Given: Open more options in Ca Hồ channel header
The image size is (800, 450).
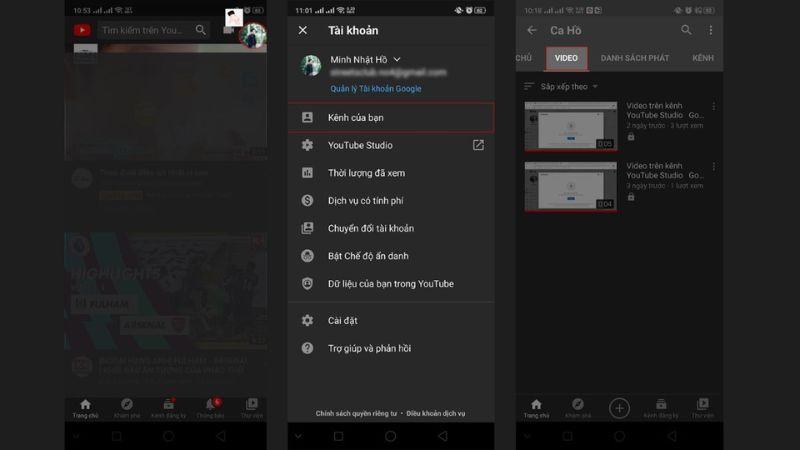Looking at the screenshot, I should pyautogui.click(x=711, y=30).
